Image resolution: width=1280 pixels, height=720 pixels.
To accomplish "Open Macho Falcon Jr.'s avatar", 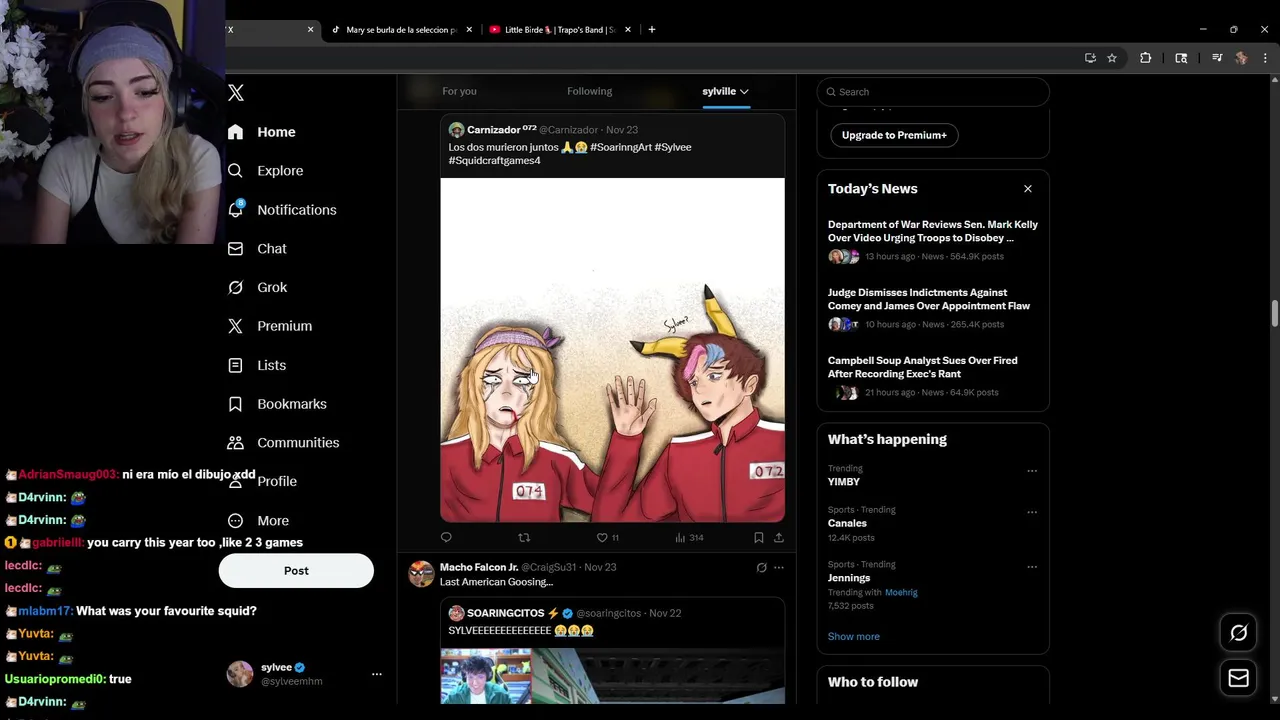I will (x=422, y=574).
